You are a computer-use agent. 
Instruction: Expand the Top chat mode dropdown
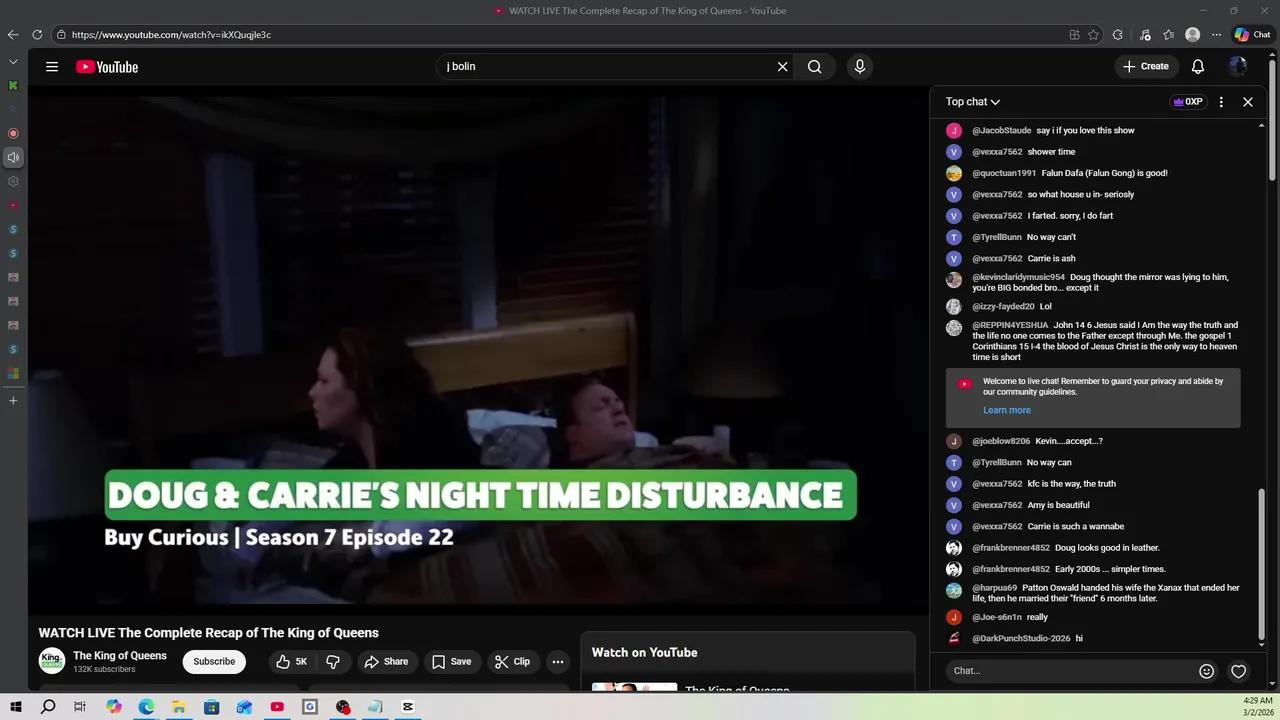973,102
